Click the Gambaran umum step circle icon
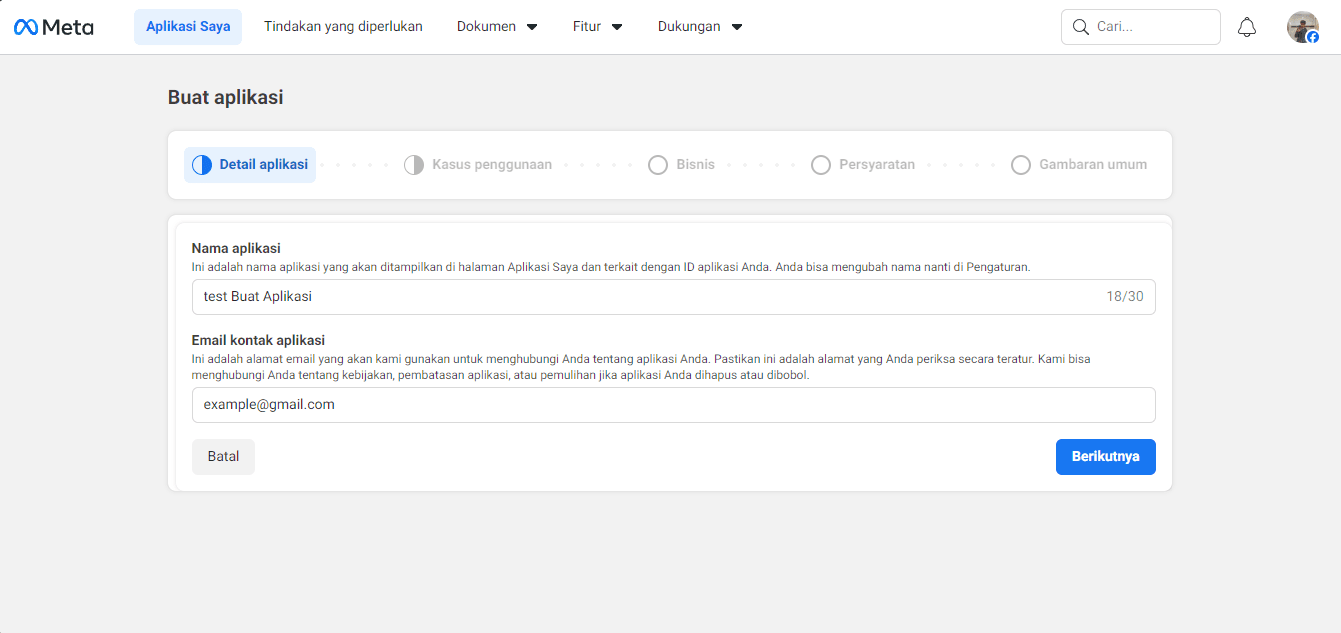 [x=1021, y=165]
